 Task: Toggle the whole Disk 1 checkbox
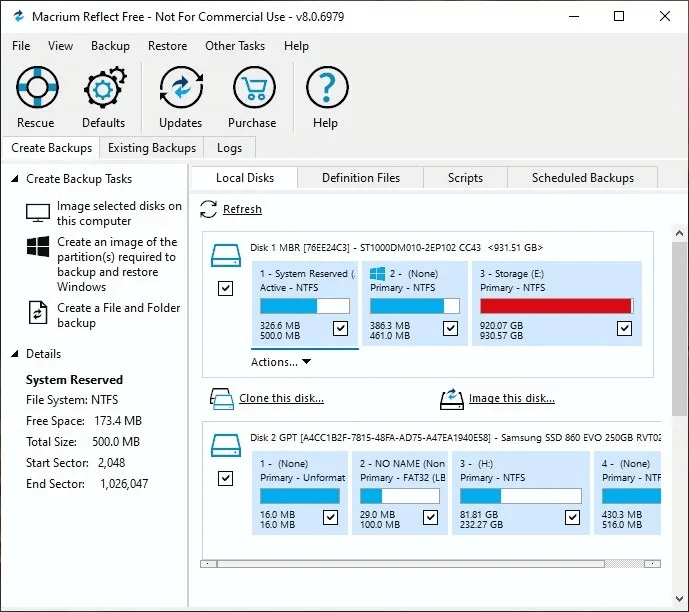pyautogui.click(x=225, y=289)
